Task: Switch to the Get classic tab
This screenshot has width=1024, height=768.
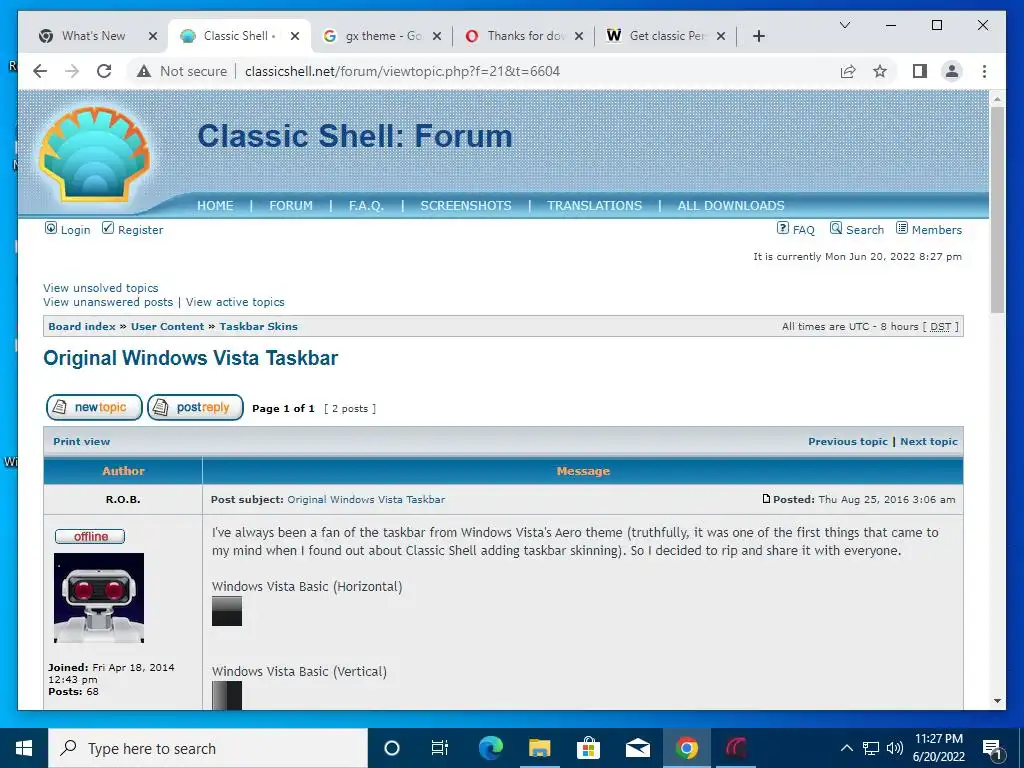Action: pos(667,36)
